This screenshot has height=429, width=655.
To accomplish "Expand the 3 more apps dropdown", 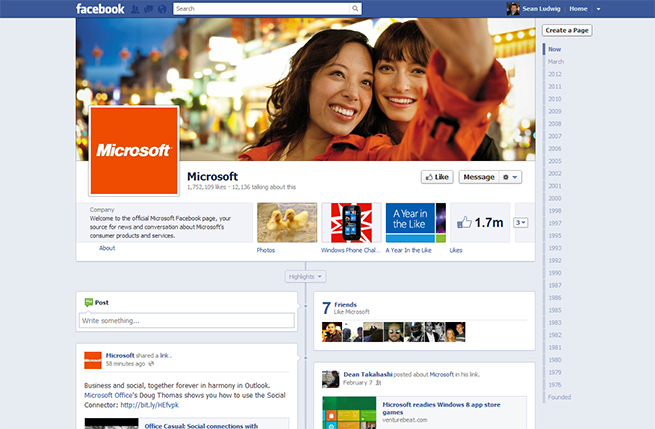I will [520, 223].
